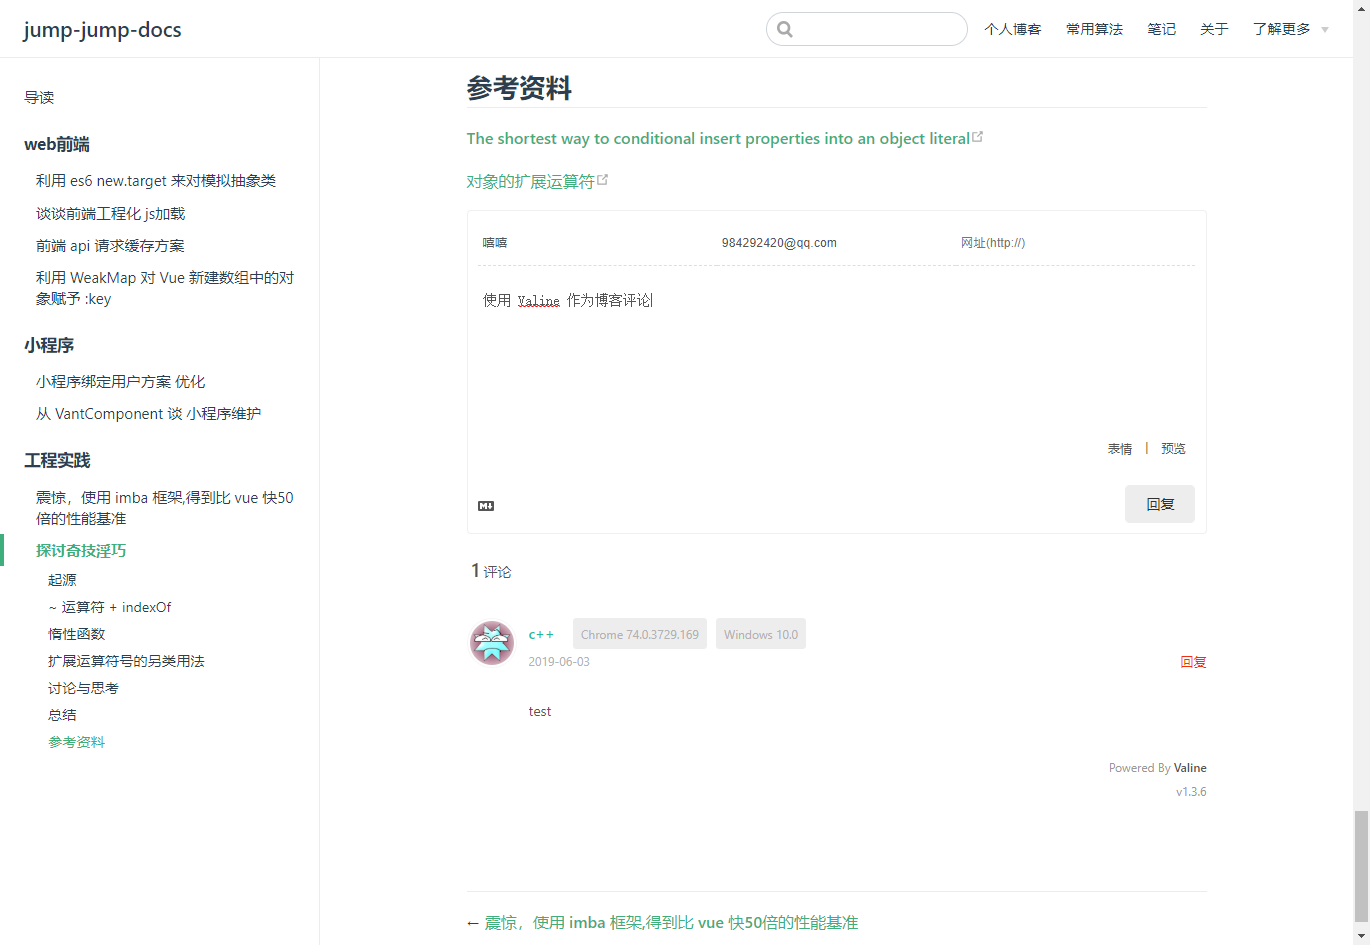Open the 导读 sidebar link
Viewport: 1370px width, 945px height.
point(39,97)
